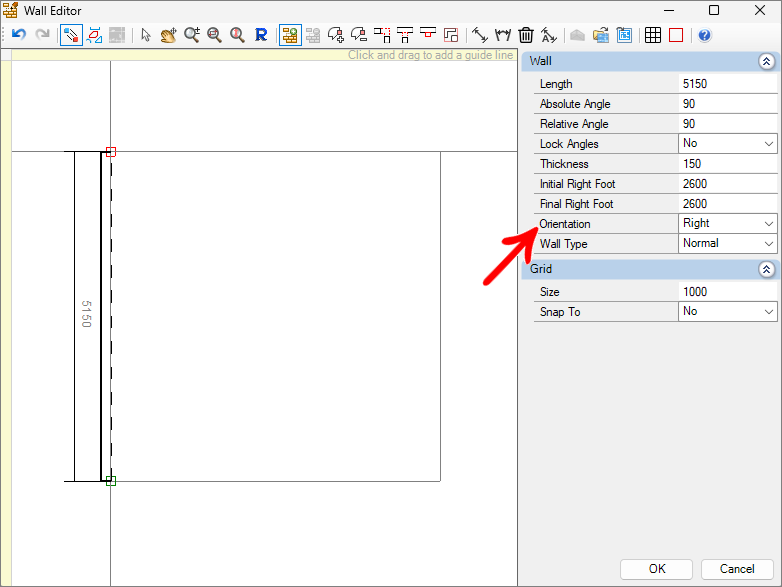Click the wavy measure span icon
This screenshot has width=782, height=587.
(x=503, y=35)
